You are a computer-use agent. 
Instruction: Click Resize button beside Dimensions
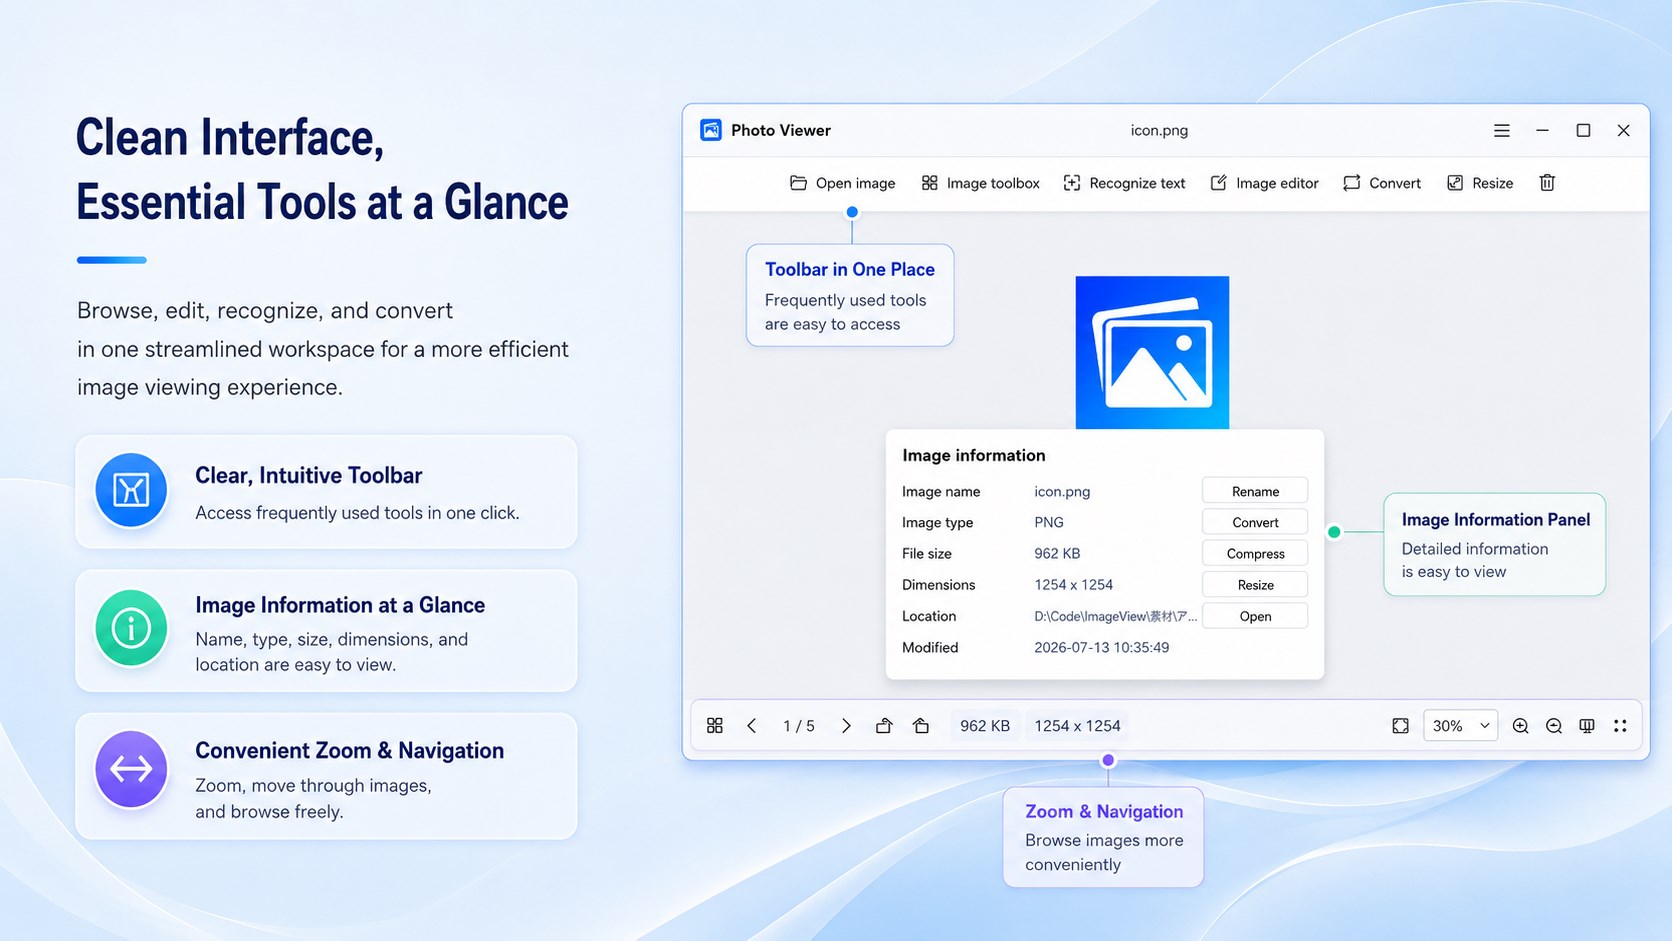1255,585
